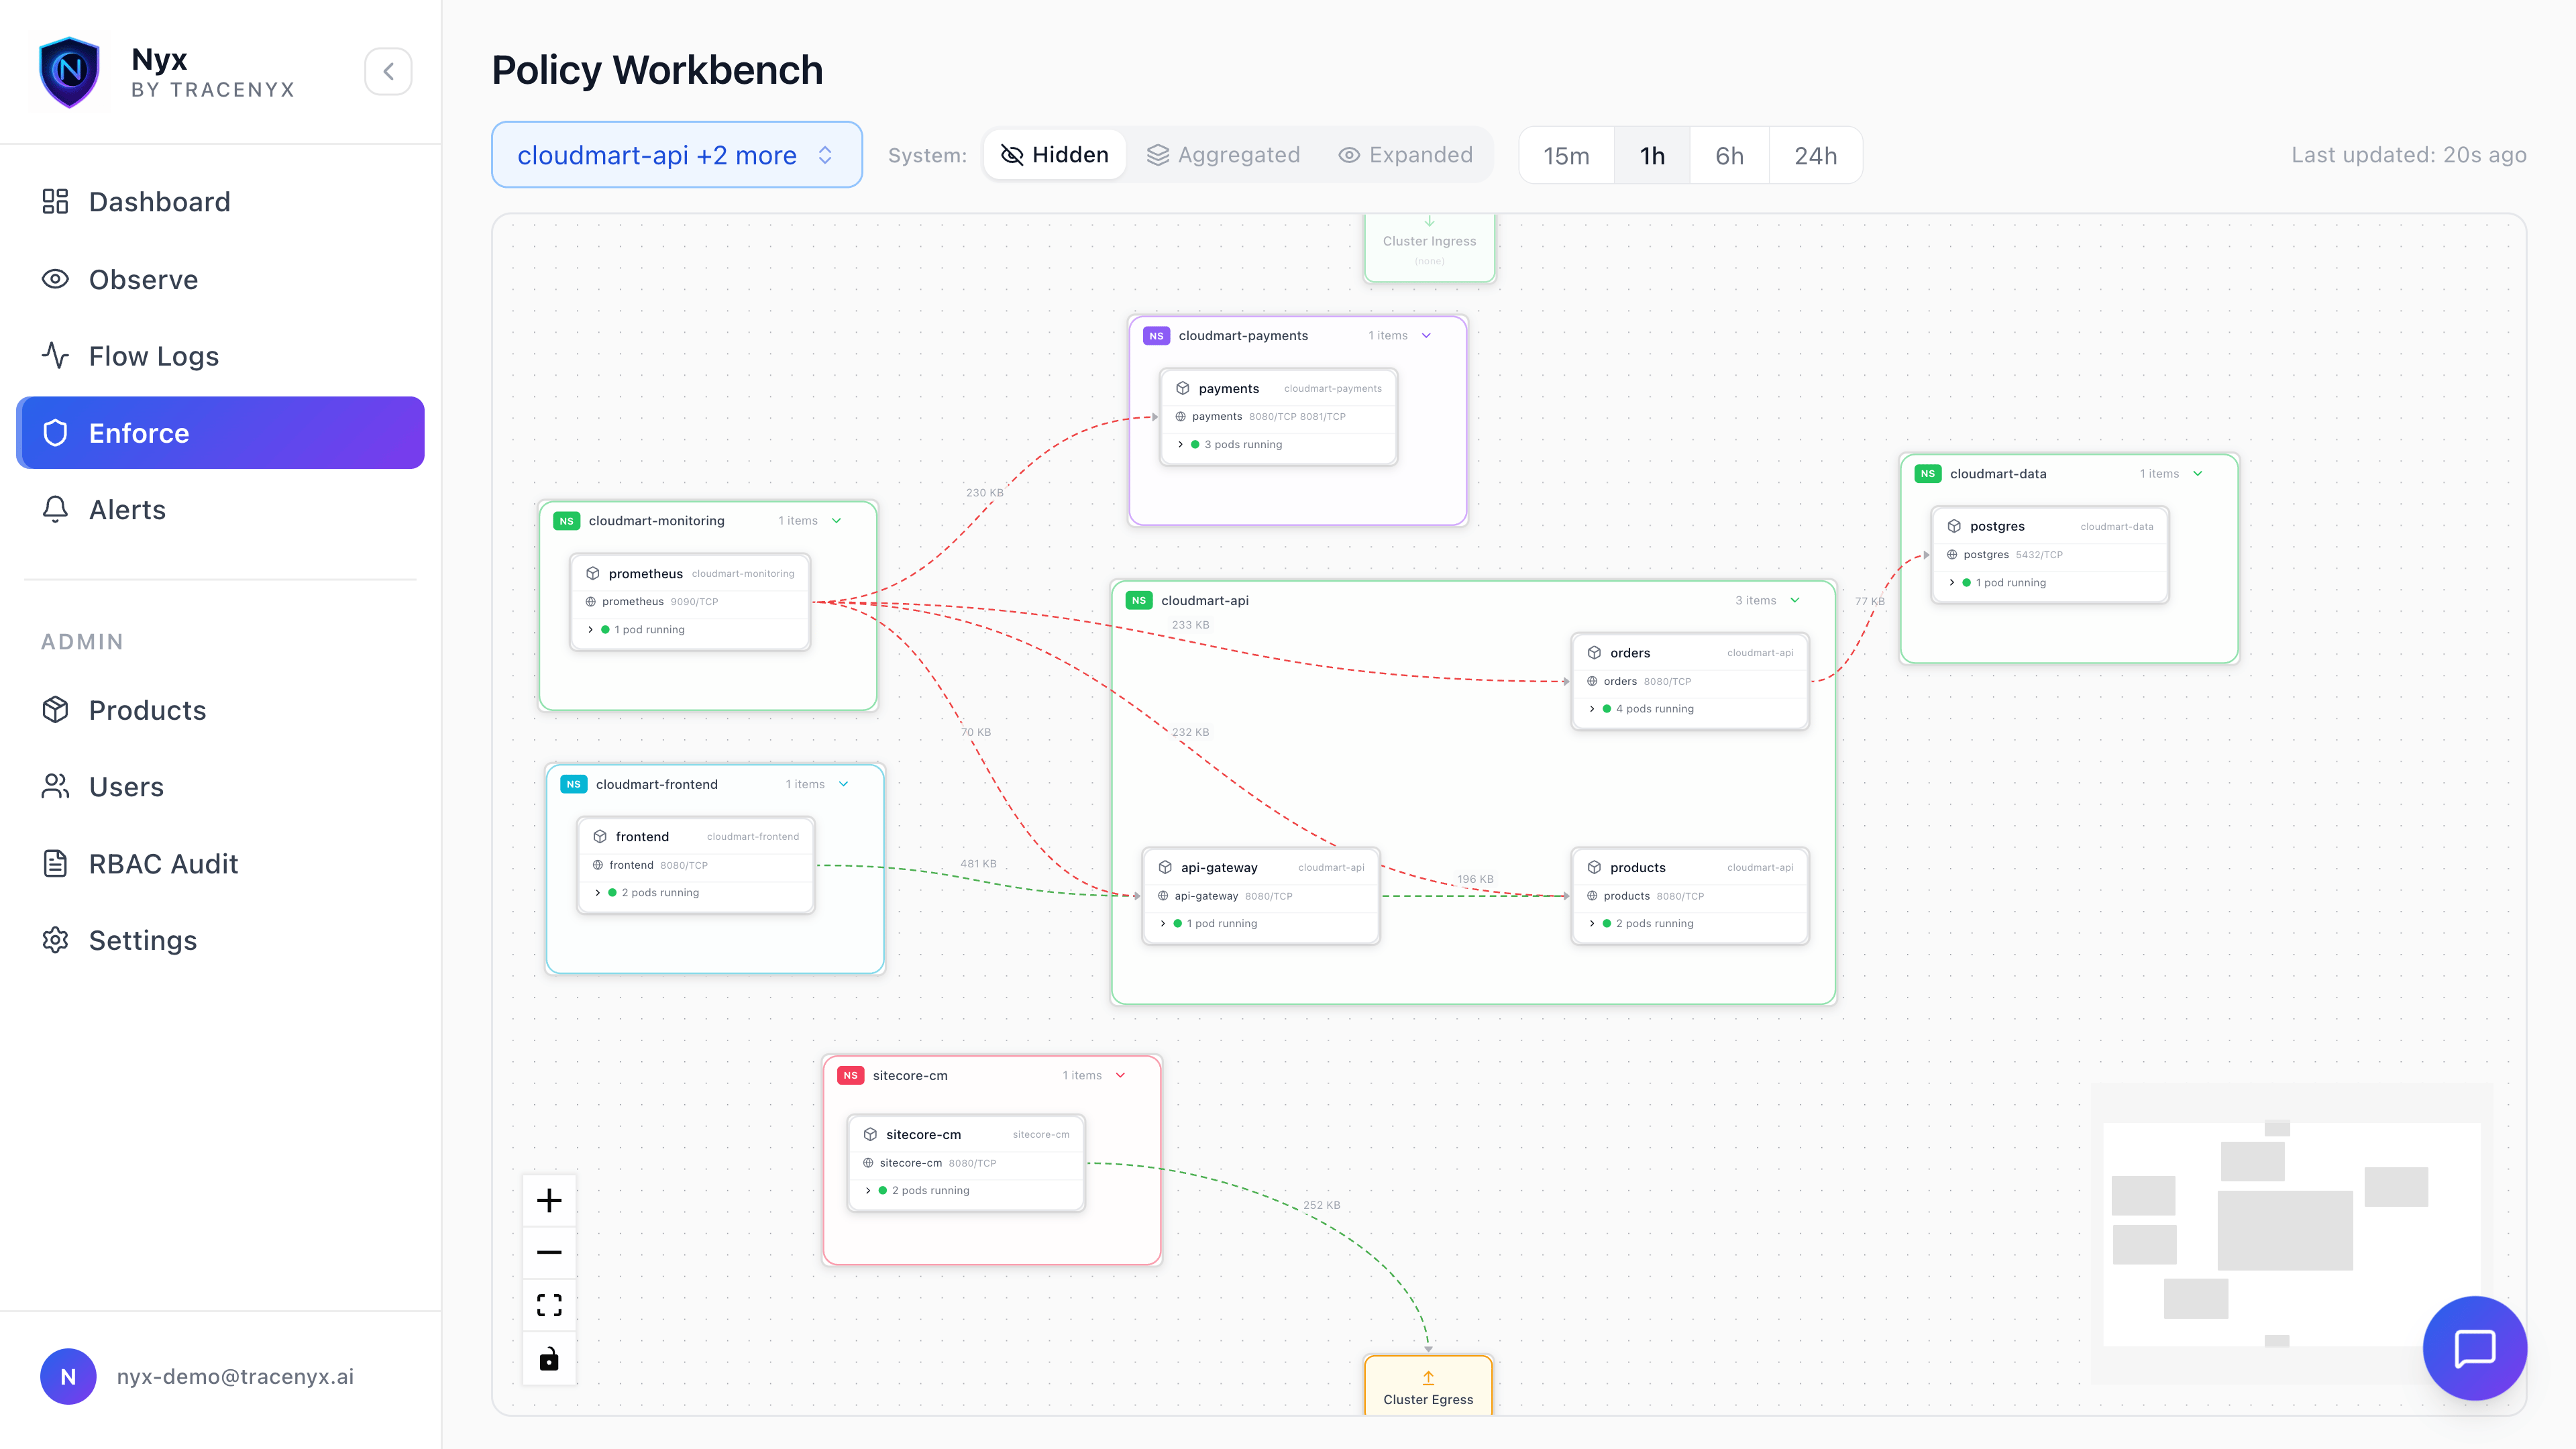The width and height of the screenshot is (2576, 1449).
Task: Set System view to Expanded
Action: pos(1406,155)
